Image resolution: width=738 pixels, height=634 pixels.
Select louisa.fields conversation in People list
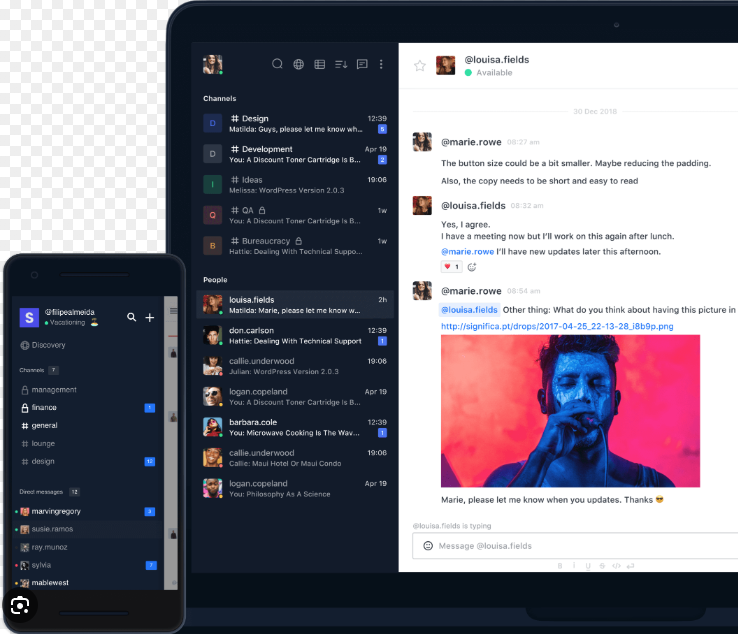[x=295, y=305]
